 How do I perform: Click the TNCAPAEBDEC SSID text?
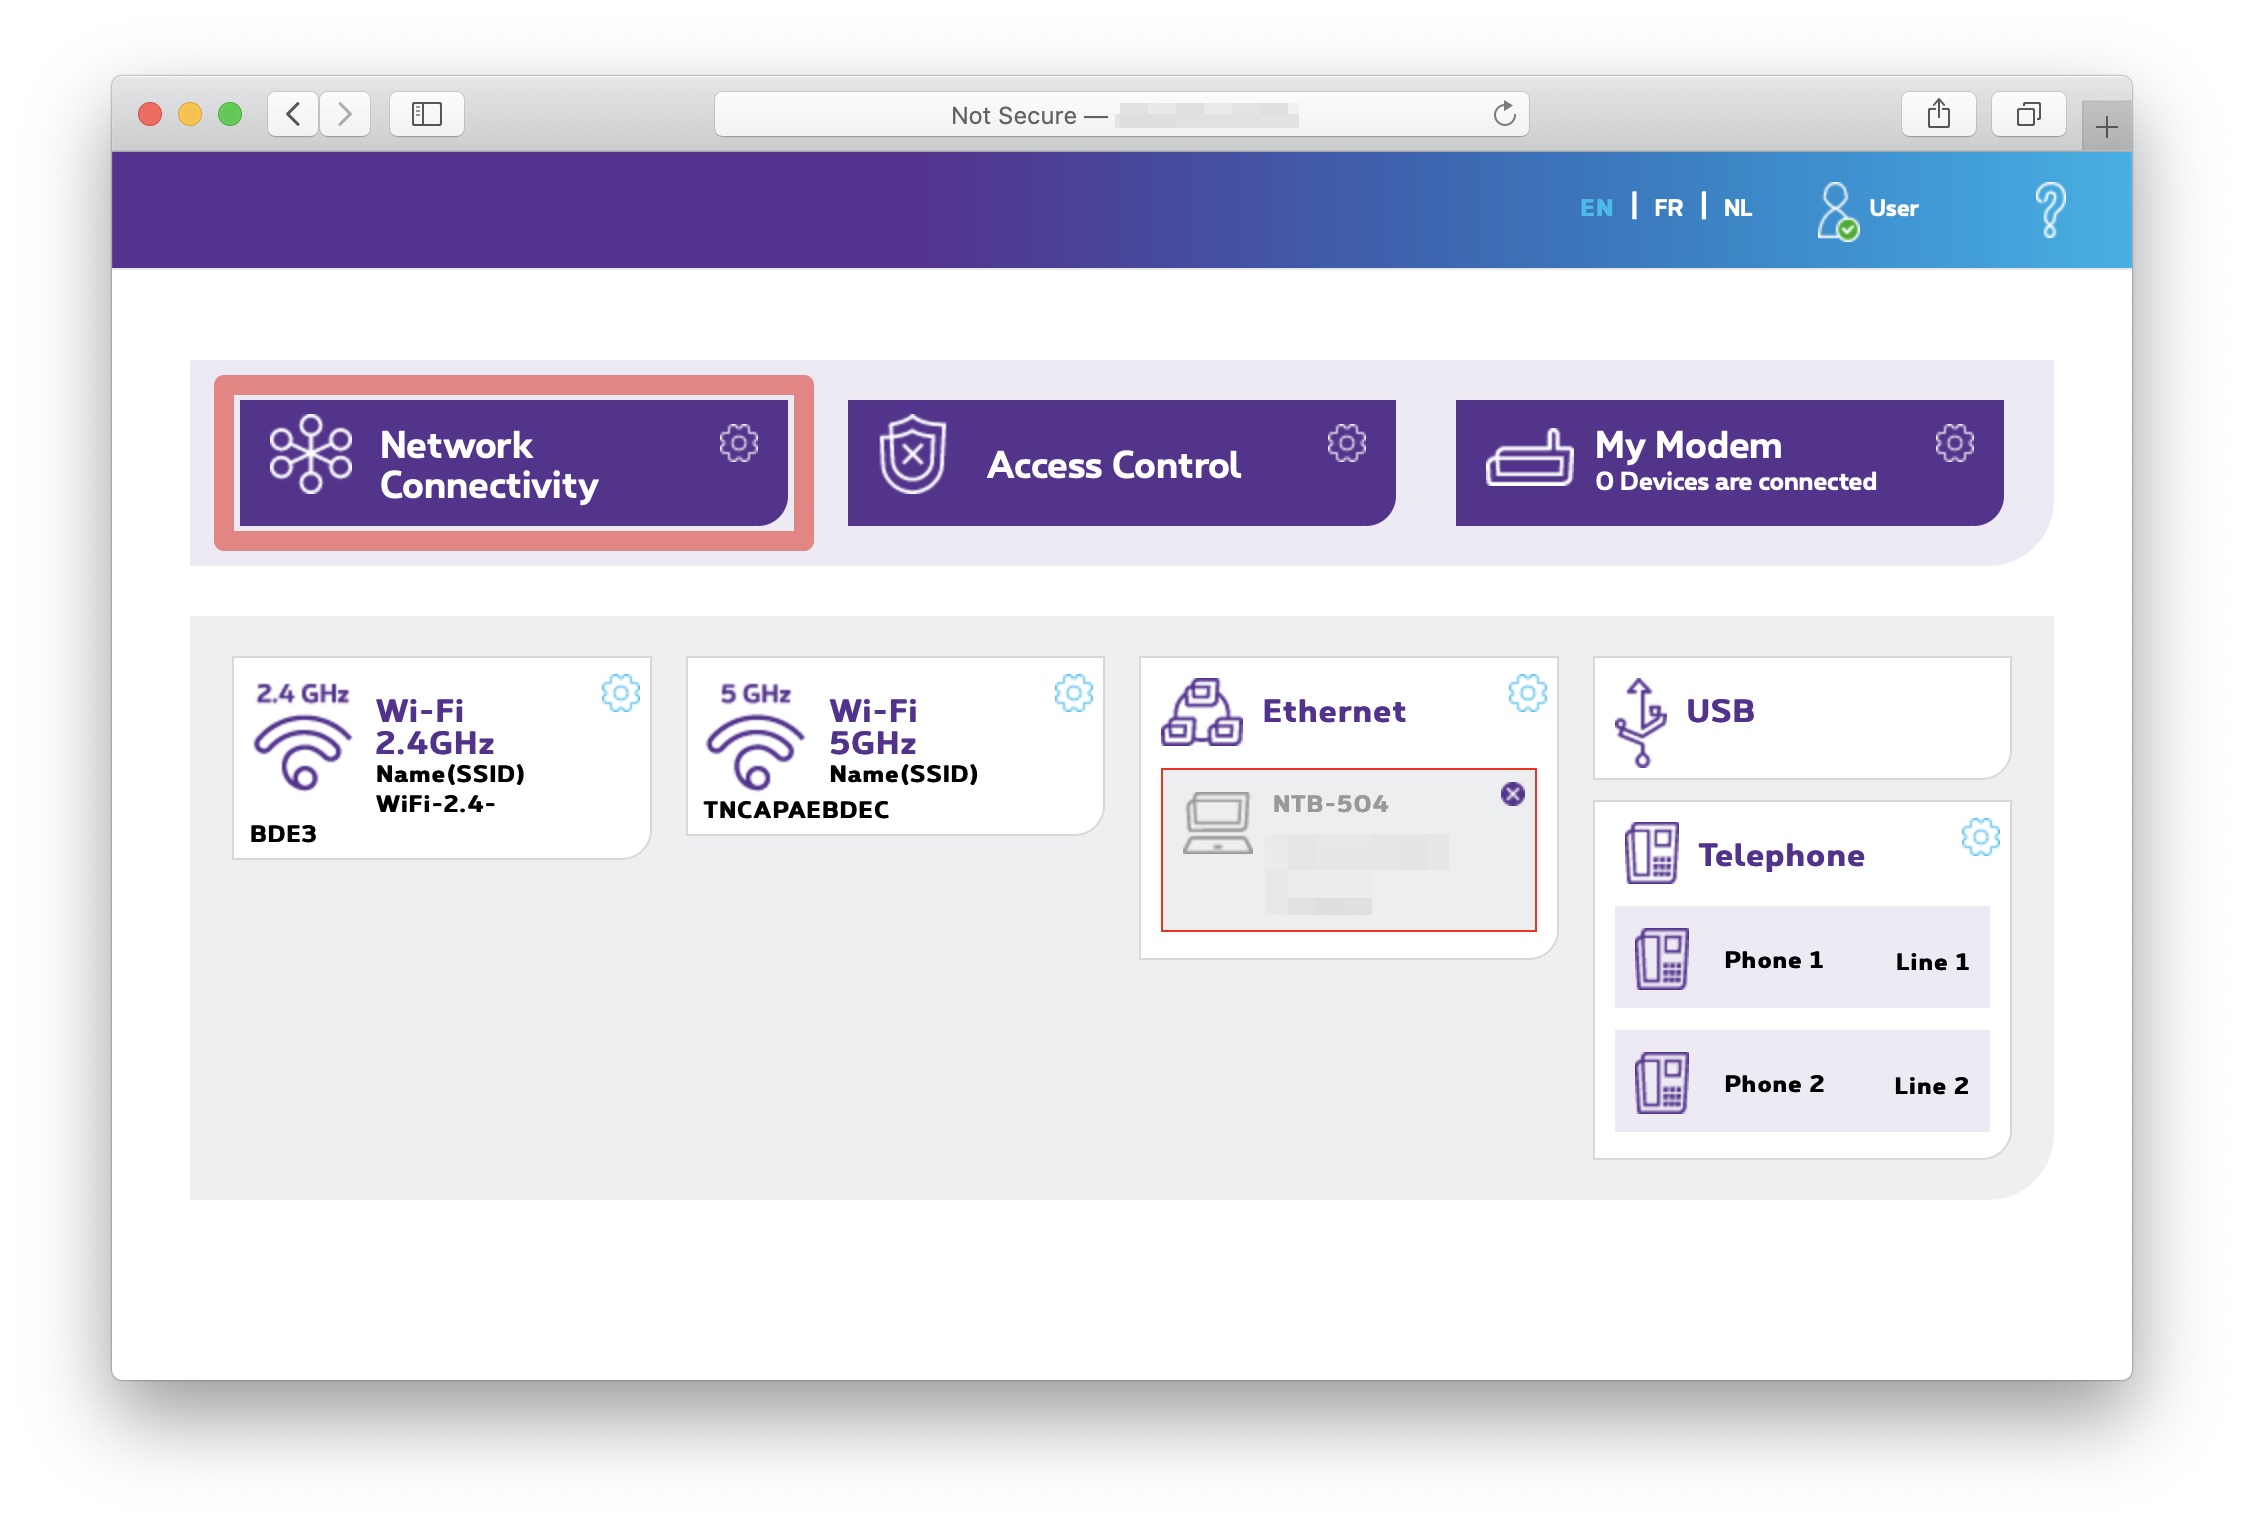tap(796, 810)
